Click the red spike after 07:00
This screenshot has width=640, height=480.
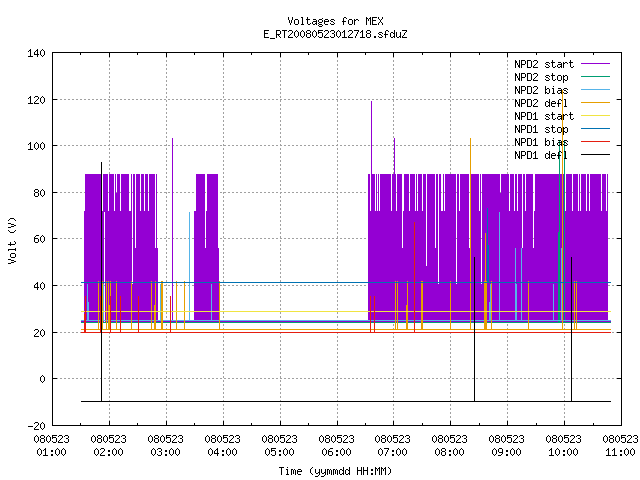point(414,278)
